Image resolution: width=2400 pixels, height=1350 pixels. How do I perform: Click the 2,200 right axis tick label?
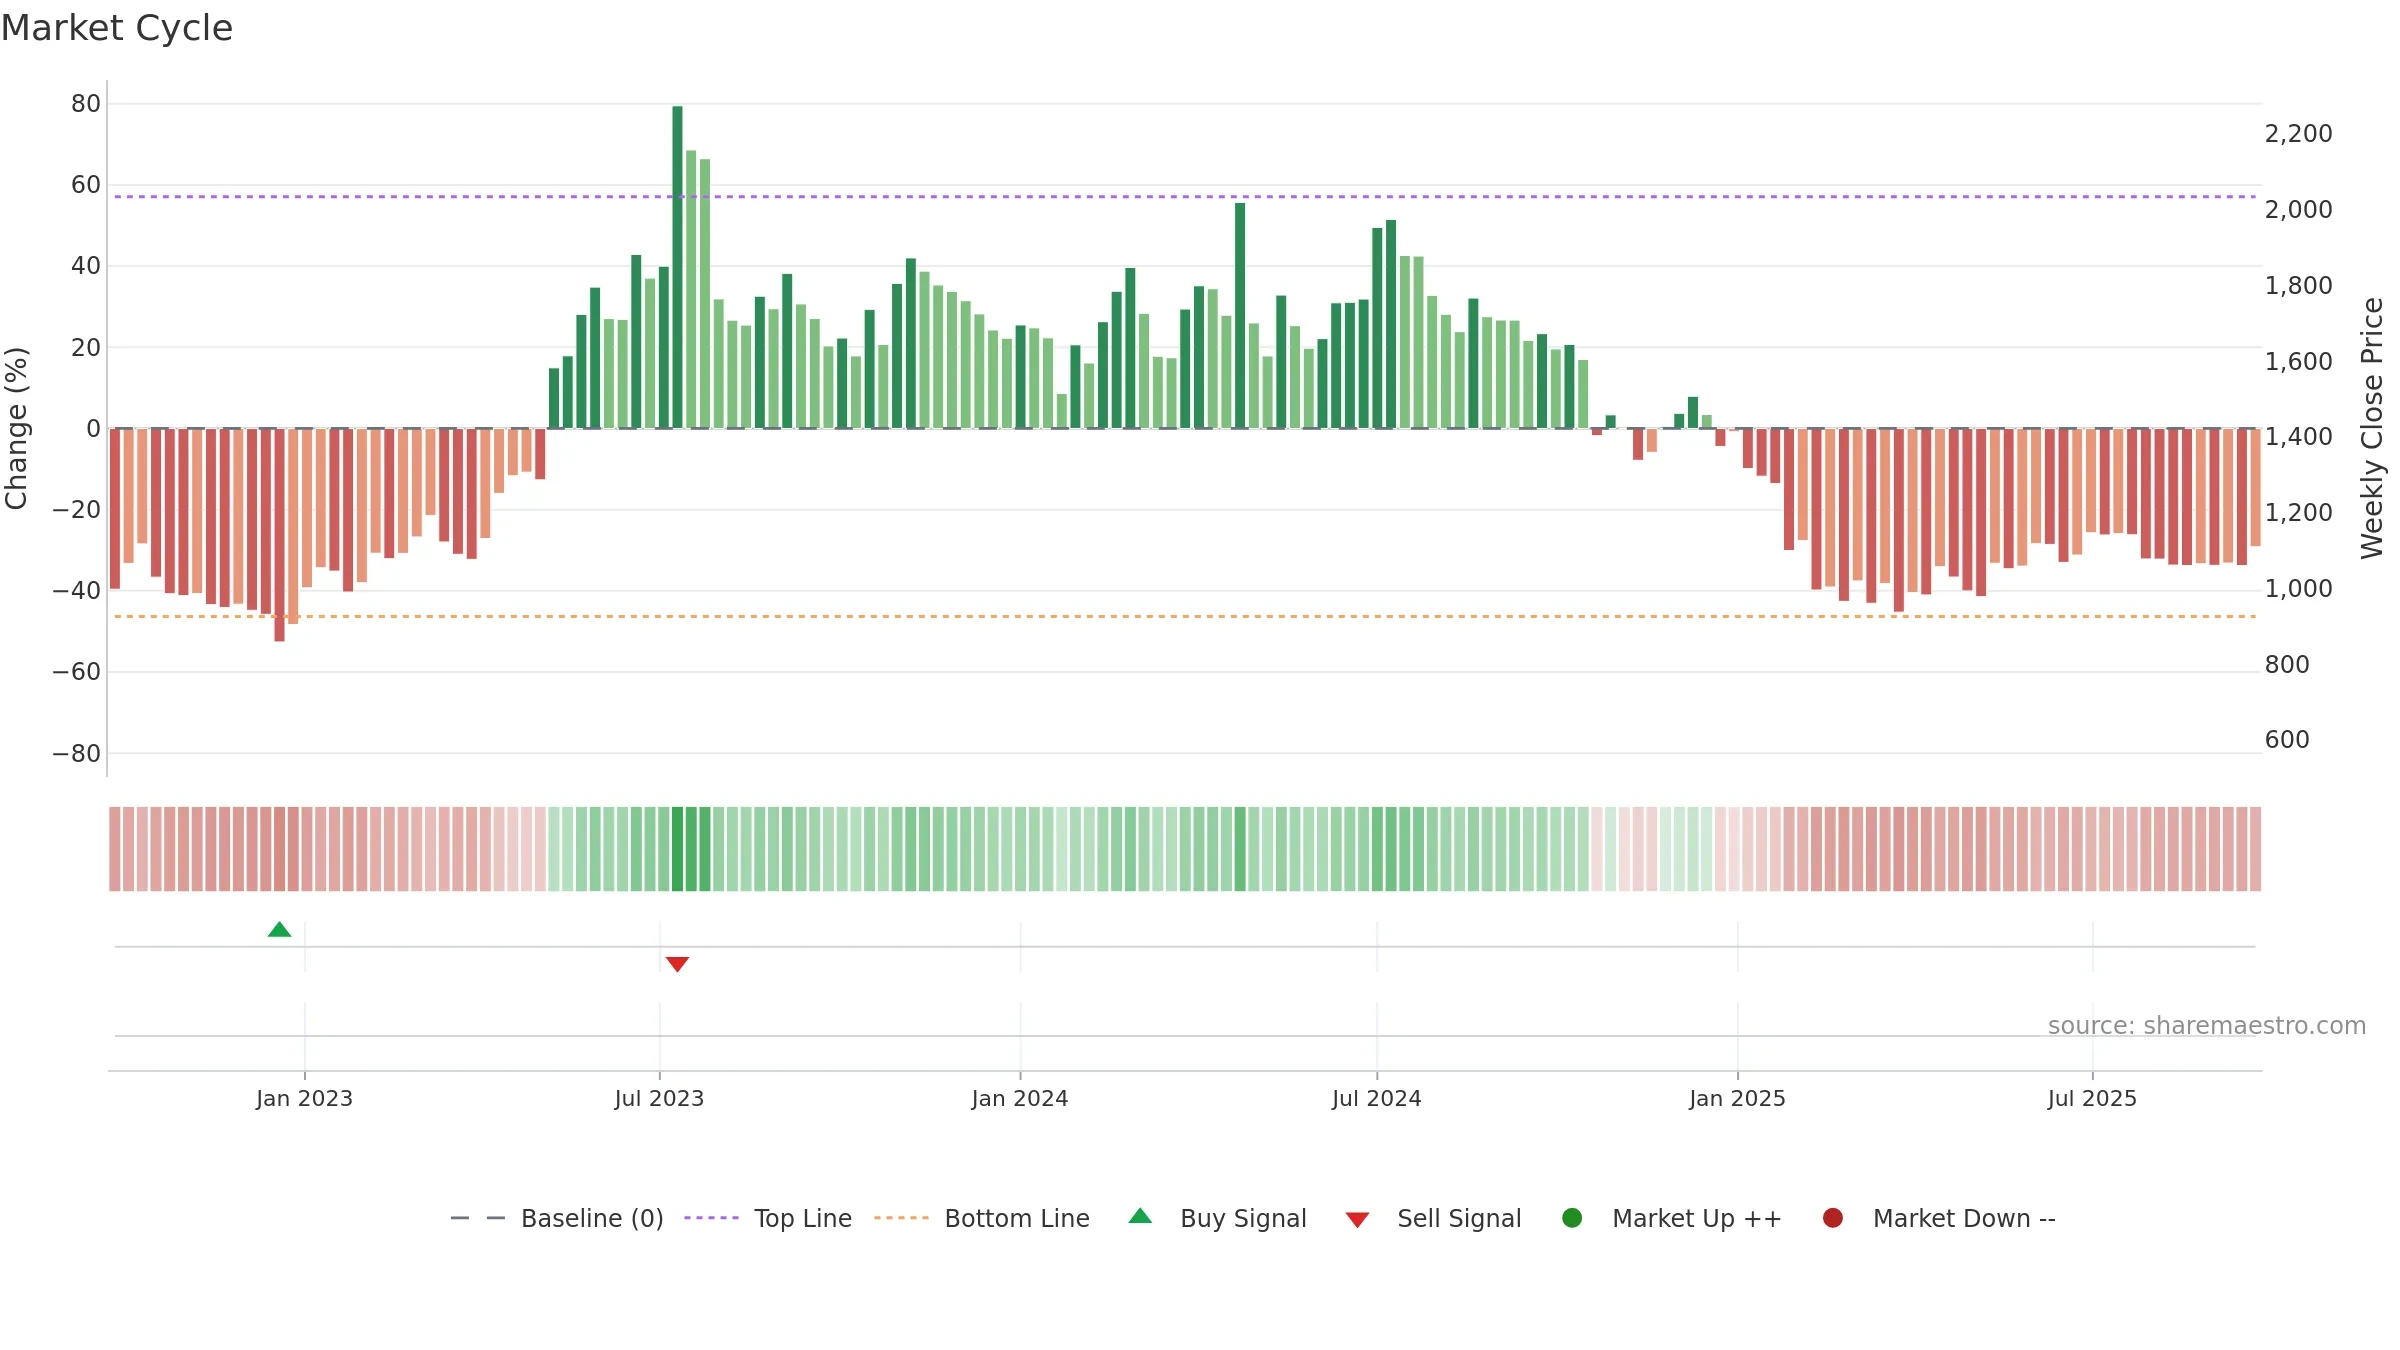[x=2298, y=134]
